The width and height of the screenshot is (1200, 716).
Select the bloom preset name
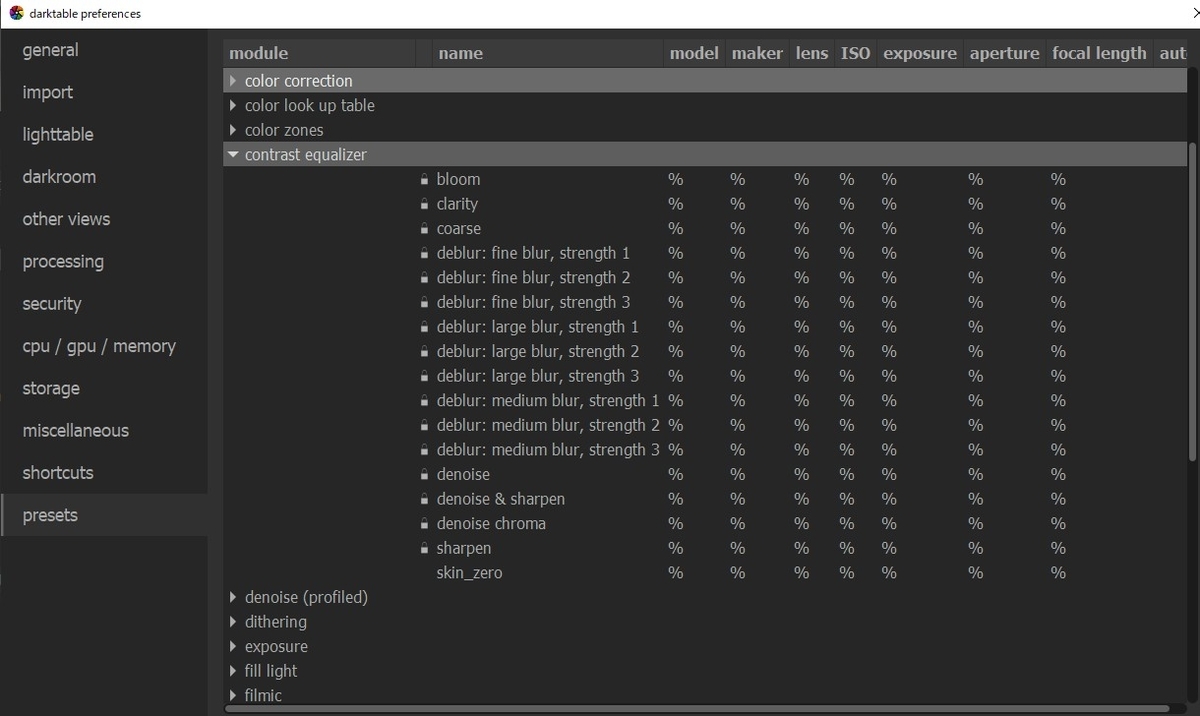pyautogui.click(x=458, y=180)
